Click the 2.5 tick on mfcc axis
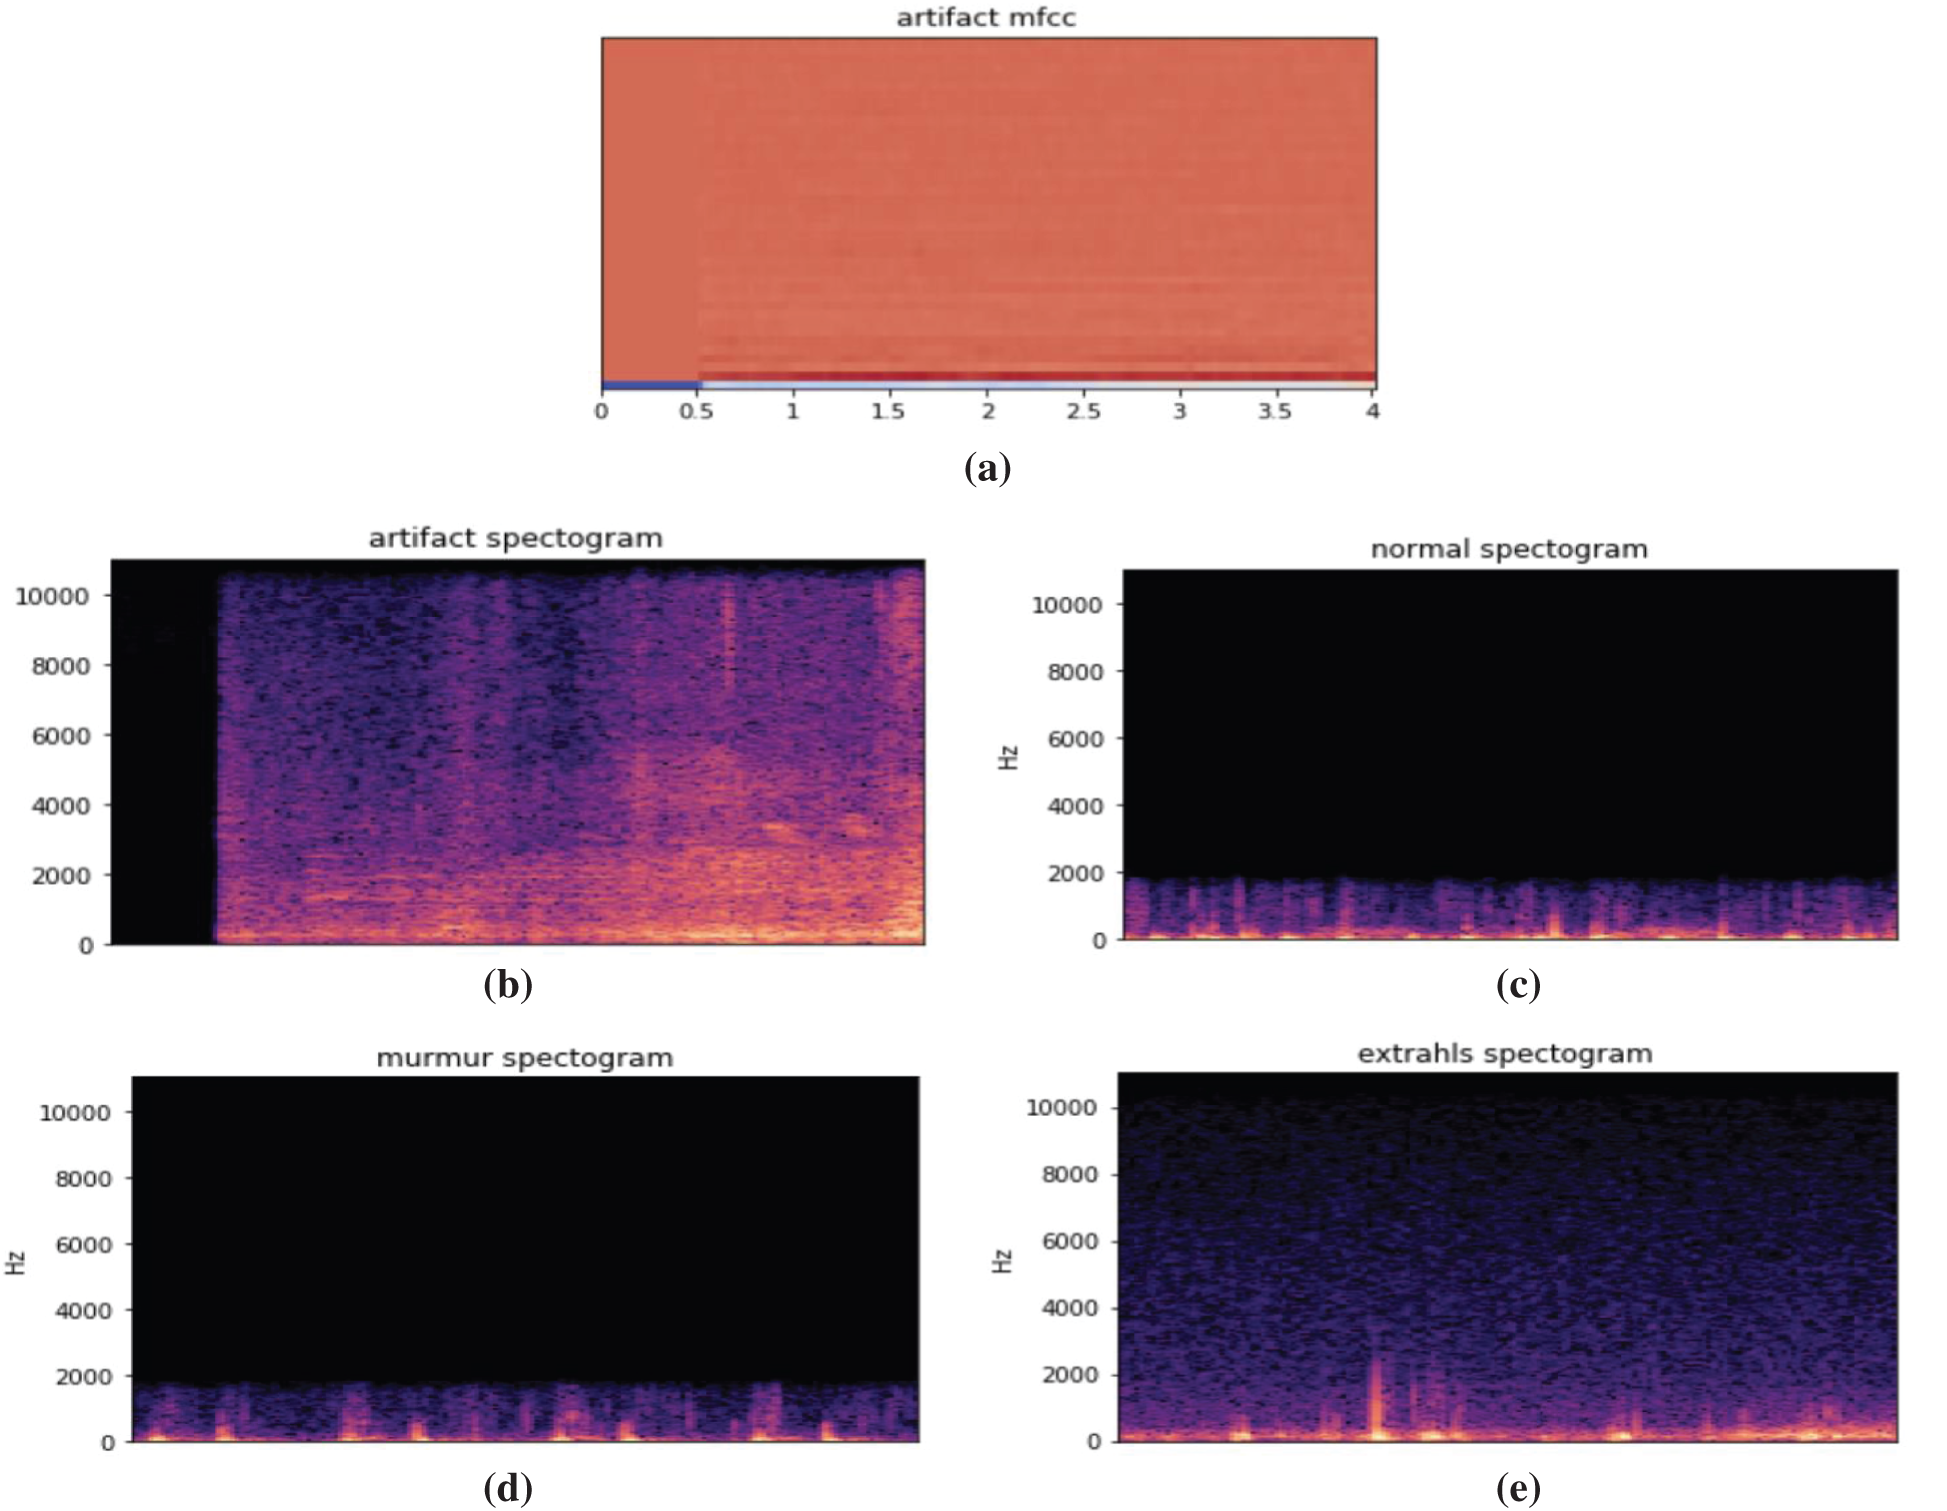 [x=1083, y=411]
